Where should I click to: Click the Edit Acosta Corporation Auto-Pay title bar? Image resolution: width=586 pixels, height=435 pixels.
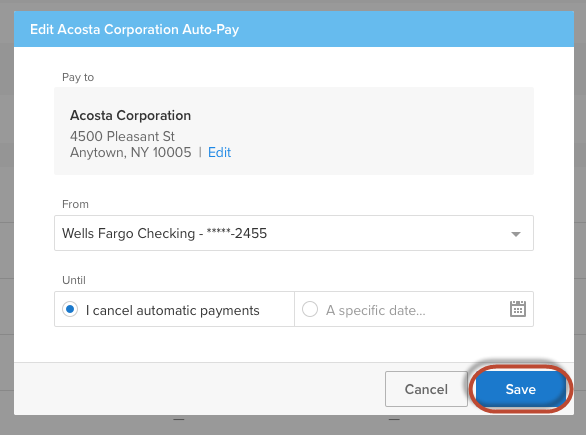pyautogui.click(x=294, y=29)
